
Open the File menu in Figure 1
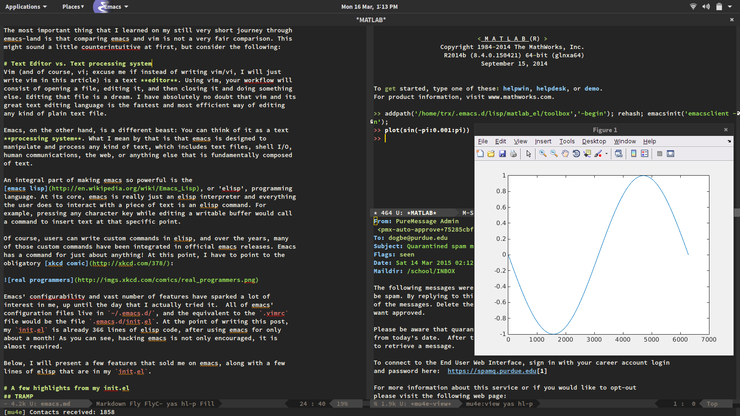coord(483,141)
